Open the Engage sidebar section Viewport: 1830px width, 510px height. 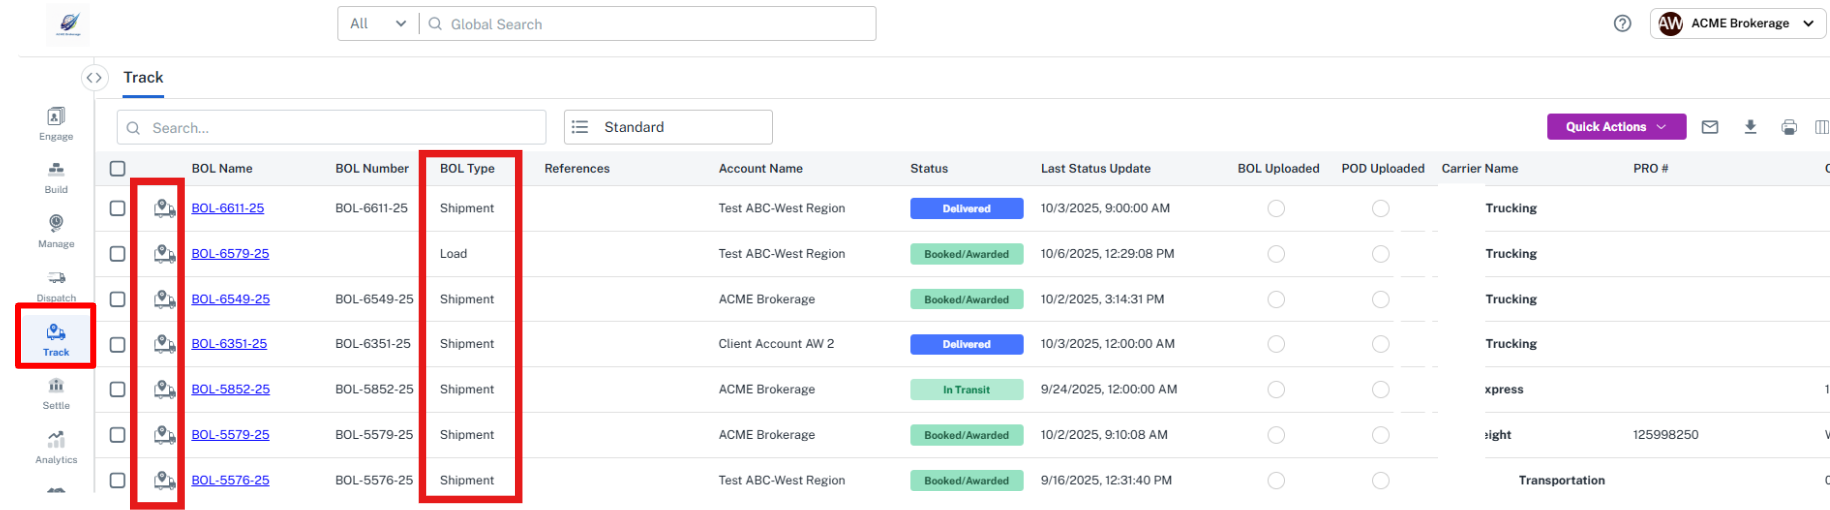56,123
